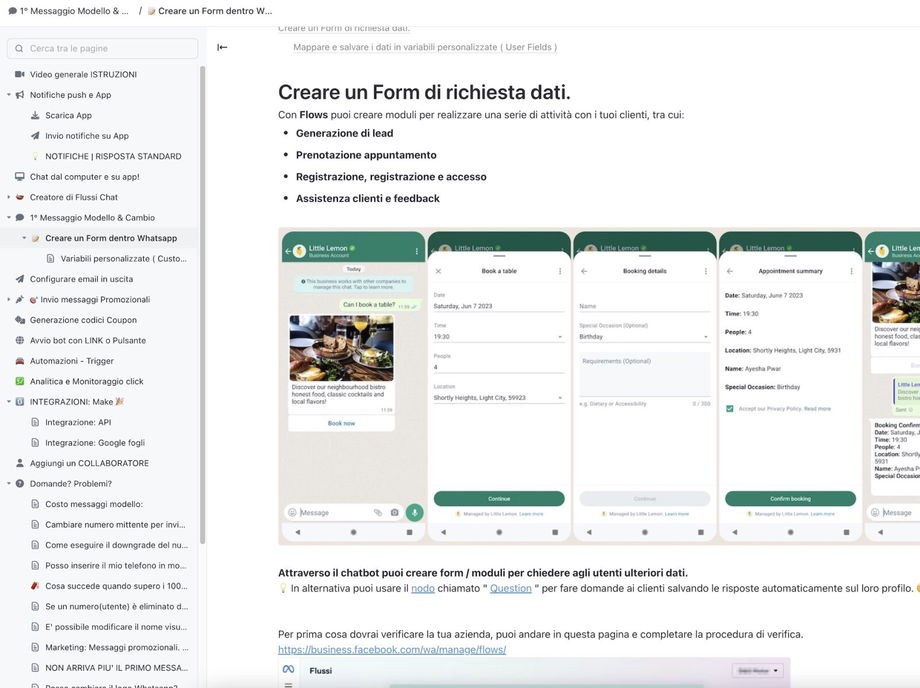Image resolution: width=920 pixels, height=688 pixels.
Task: Click speech bubble icon beside 1° Messaggio Modello
Action: coord(20,218)
